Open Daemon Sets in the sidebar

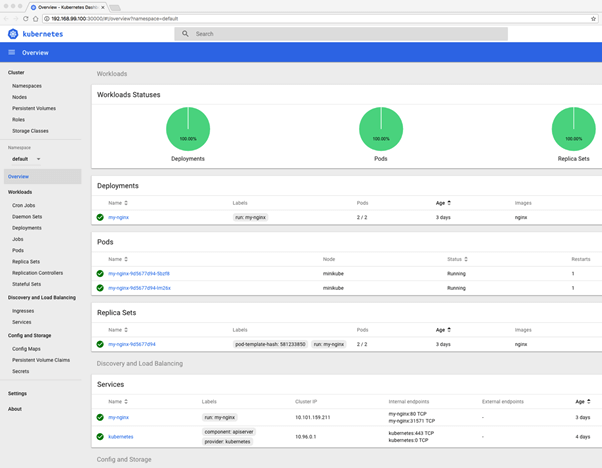pyautogui.click(x=27, y=217)
